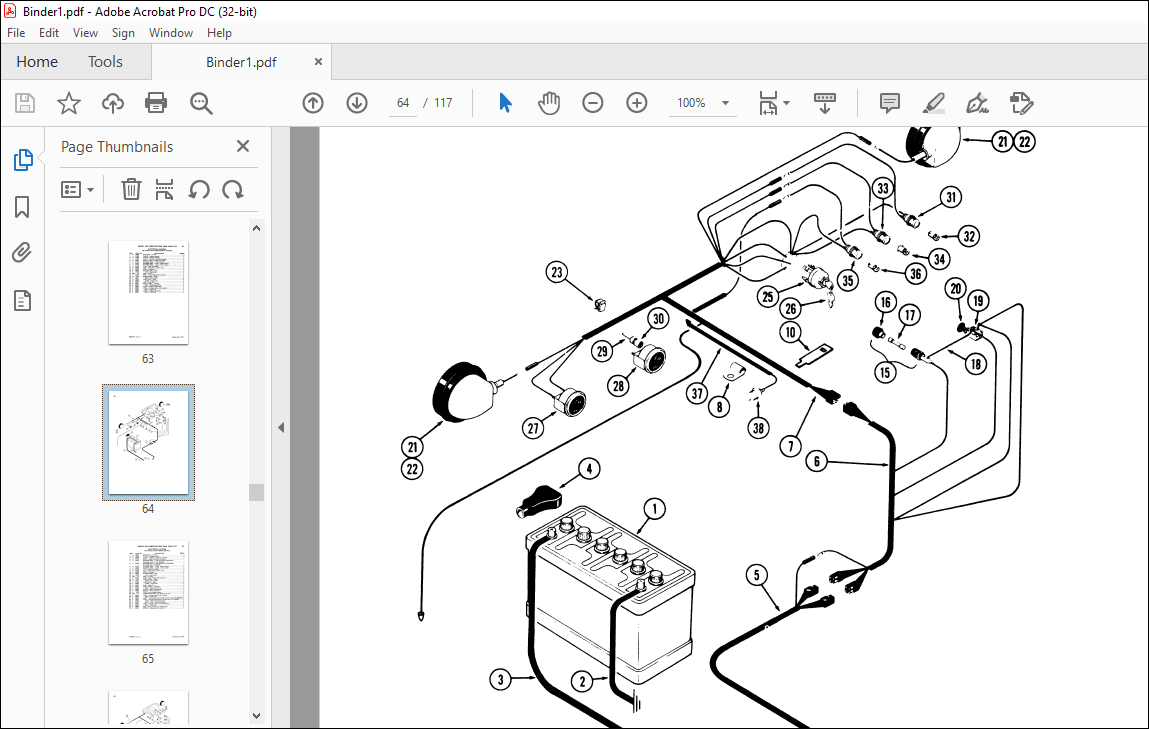The height and width of the screenshot is (729, 1149).
Task: Open the Bookmarks sidebar panel
Action: coord(22,207)
